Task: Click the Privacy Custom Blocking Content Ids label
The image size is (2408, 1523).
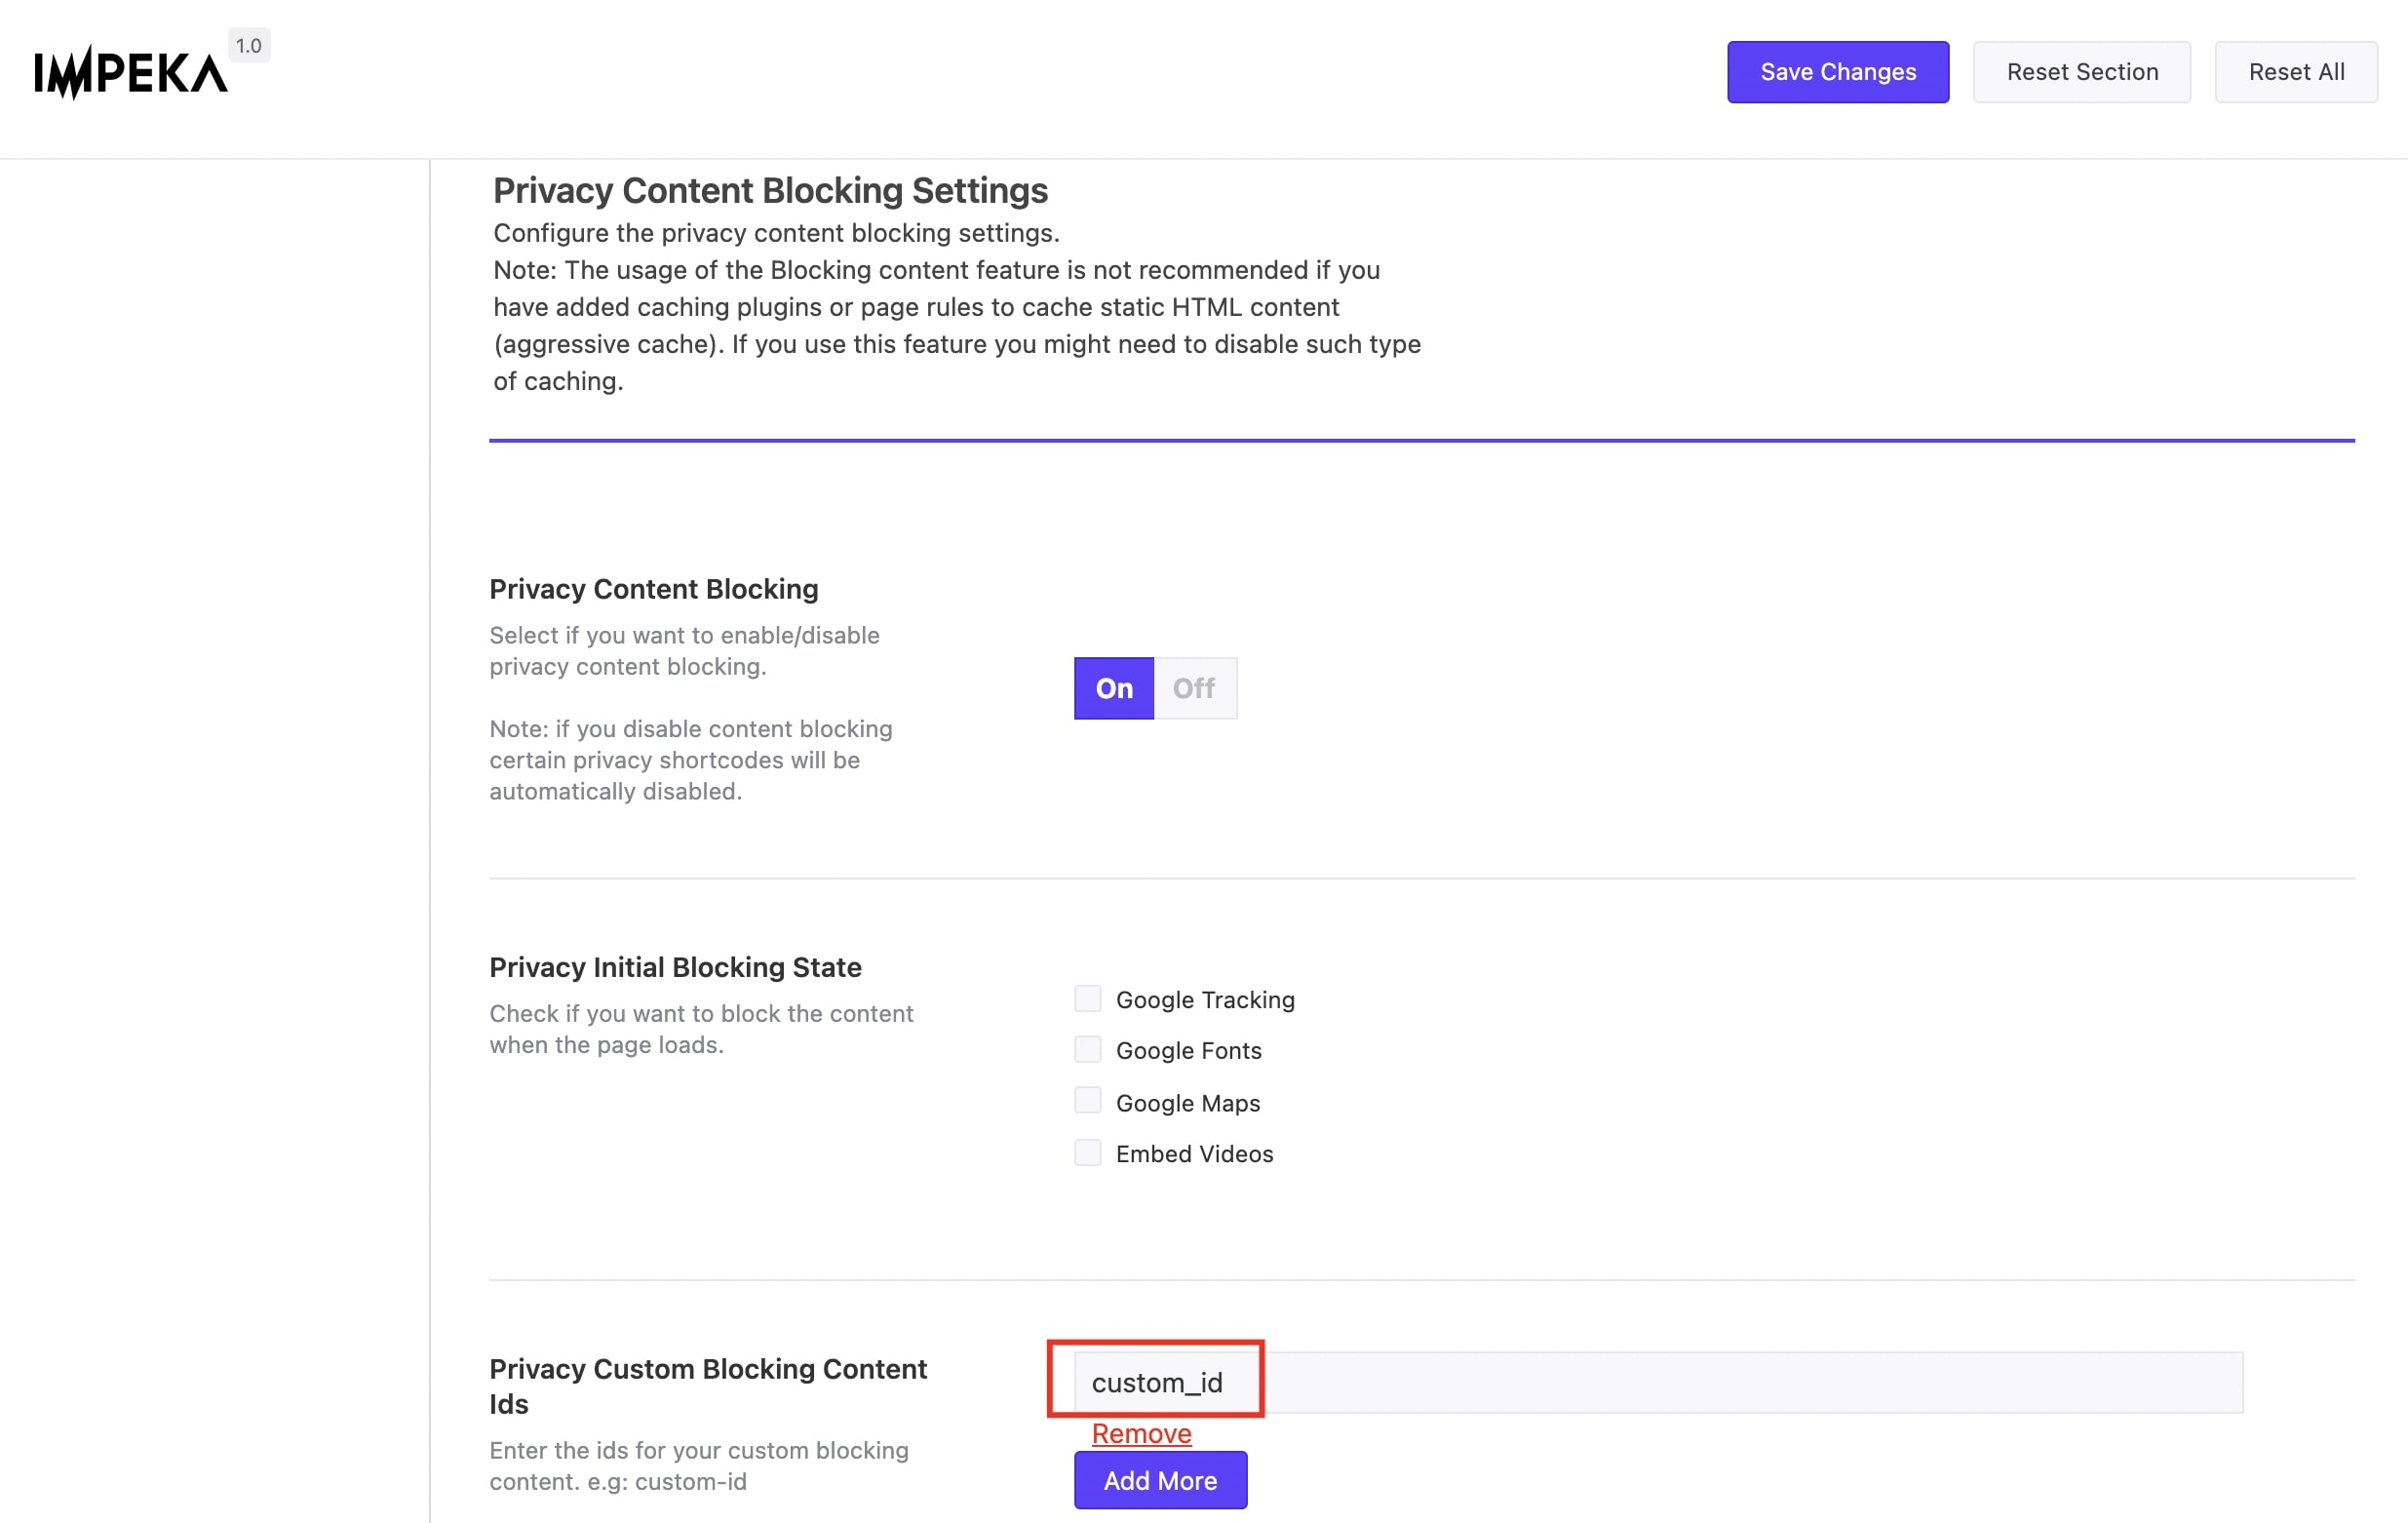Action: click(707, 1386)
